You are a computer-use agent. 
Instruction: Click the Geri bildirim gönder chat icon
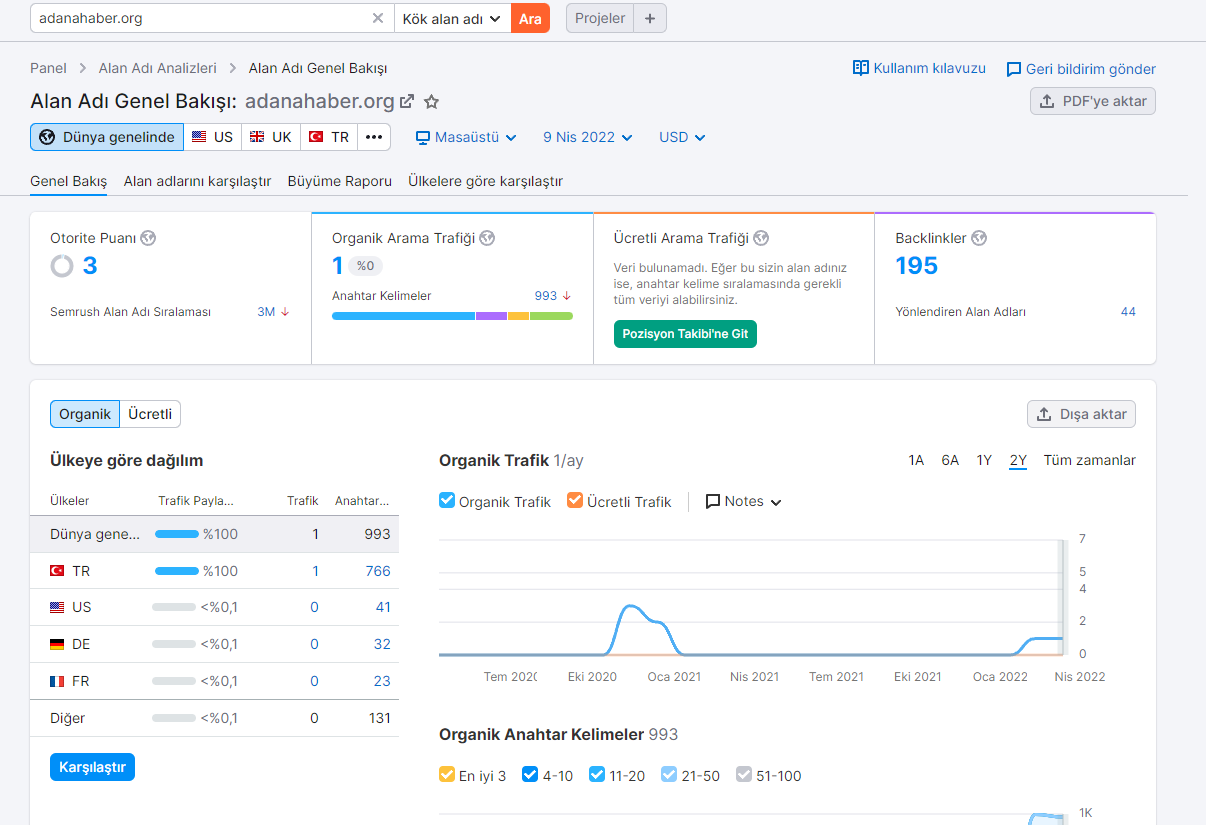pyautogui.click(x=1014, y=69)
